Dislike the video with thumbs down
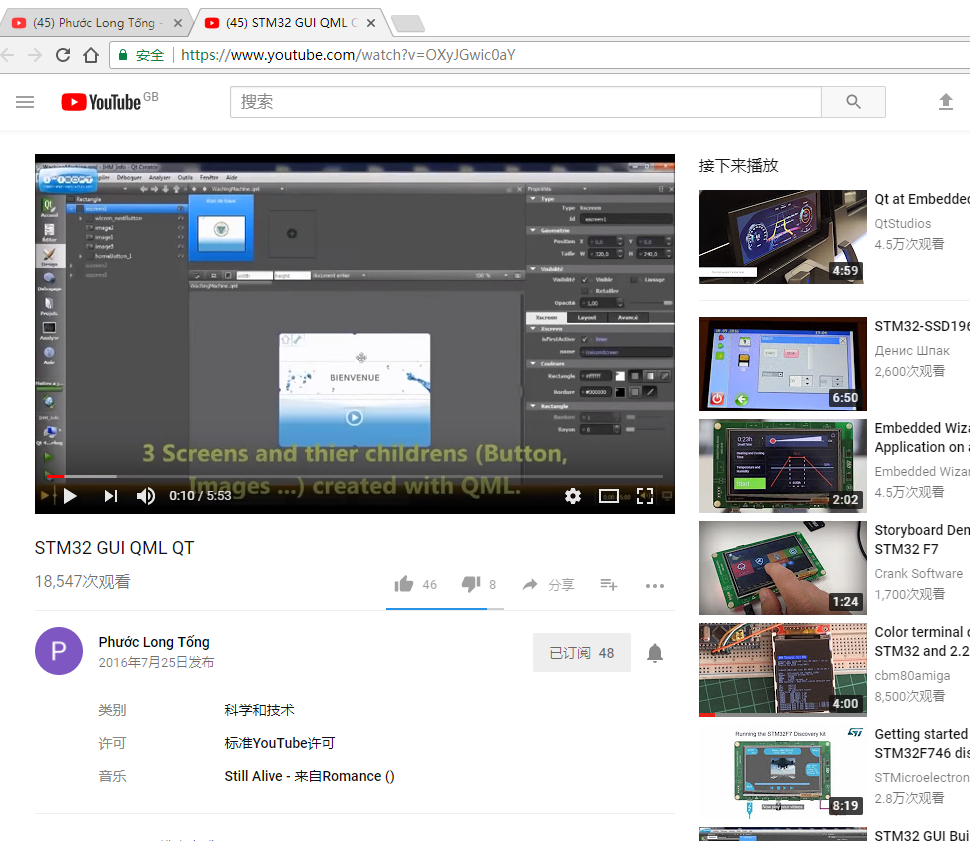Image resolution: width=970 pixels, height=841 pixels. pos(471,584)
